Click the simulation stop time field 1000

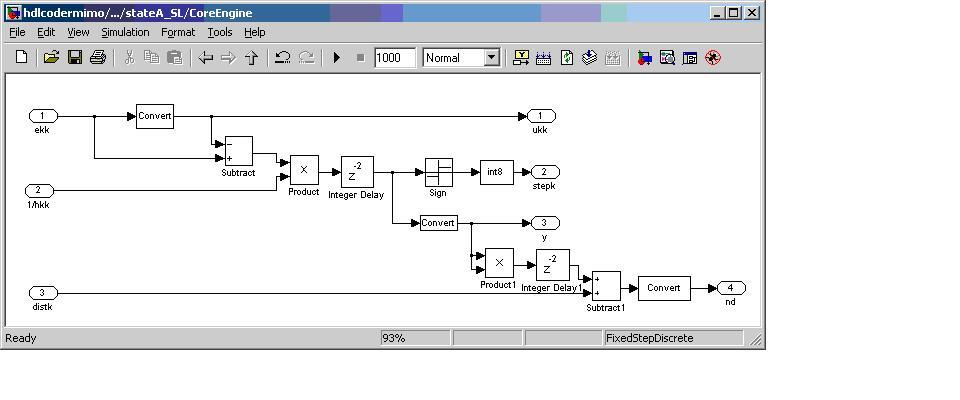[x=395, y=58]
